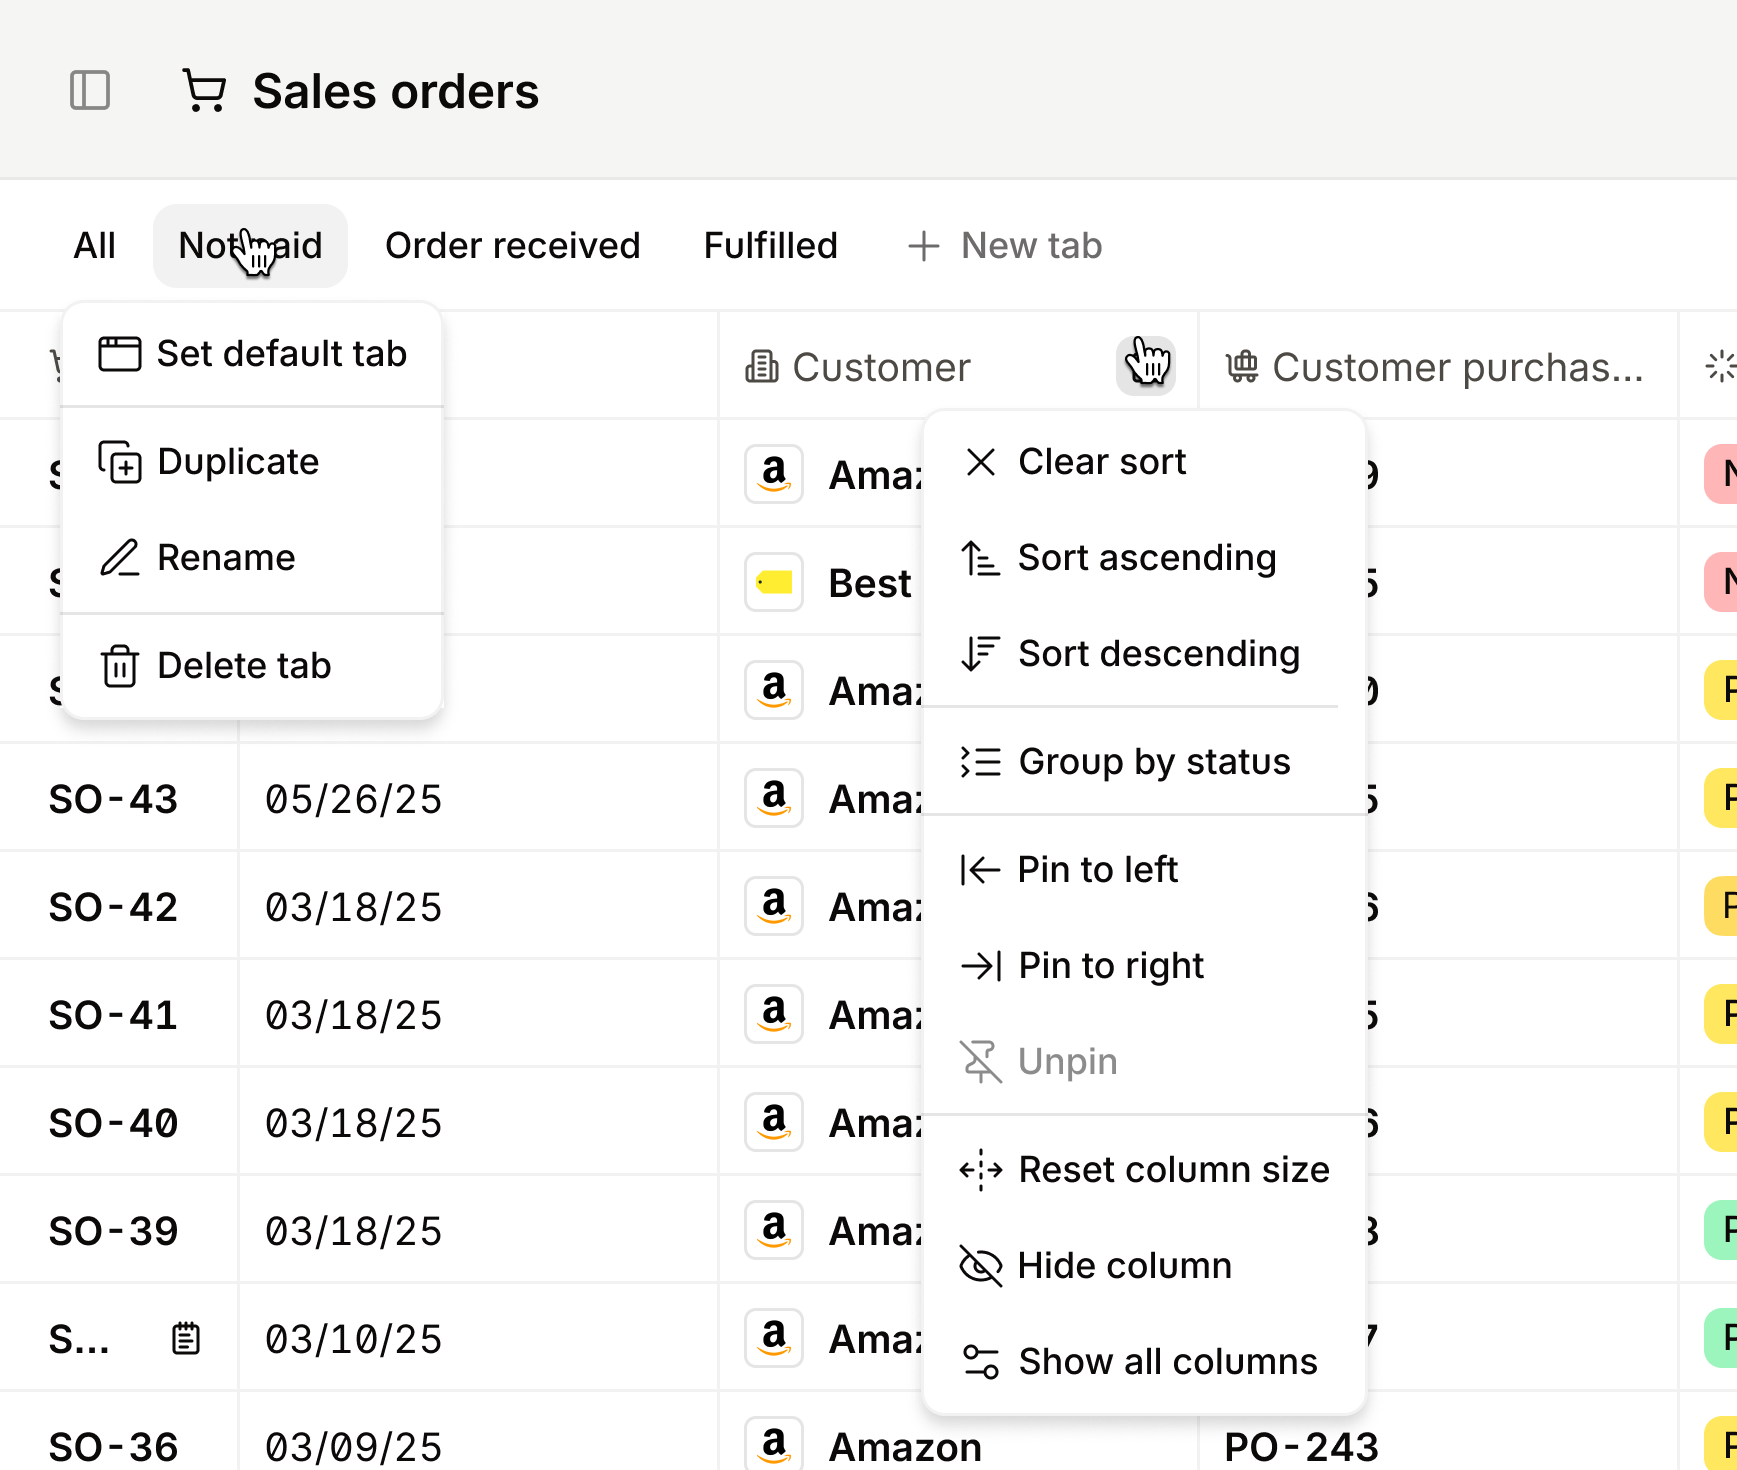Screen dimensions: 1737x1470
Task: Select Duplicate in the tab context menu
Action: coord(238,462)
